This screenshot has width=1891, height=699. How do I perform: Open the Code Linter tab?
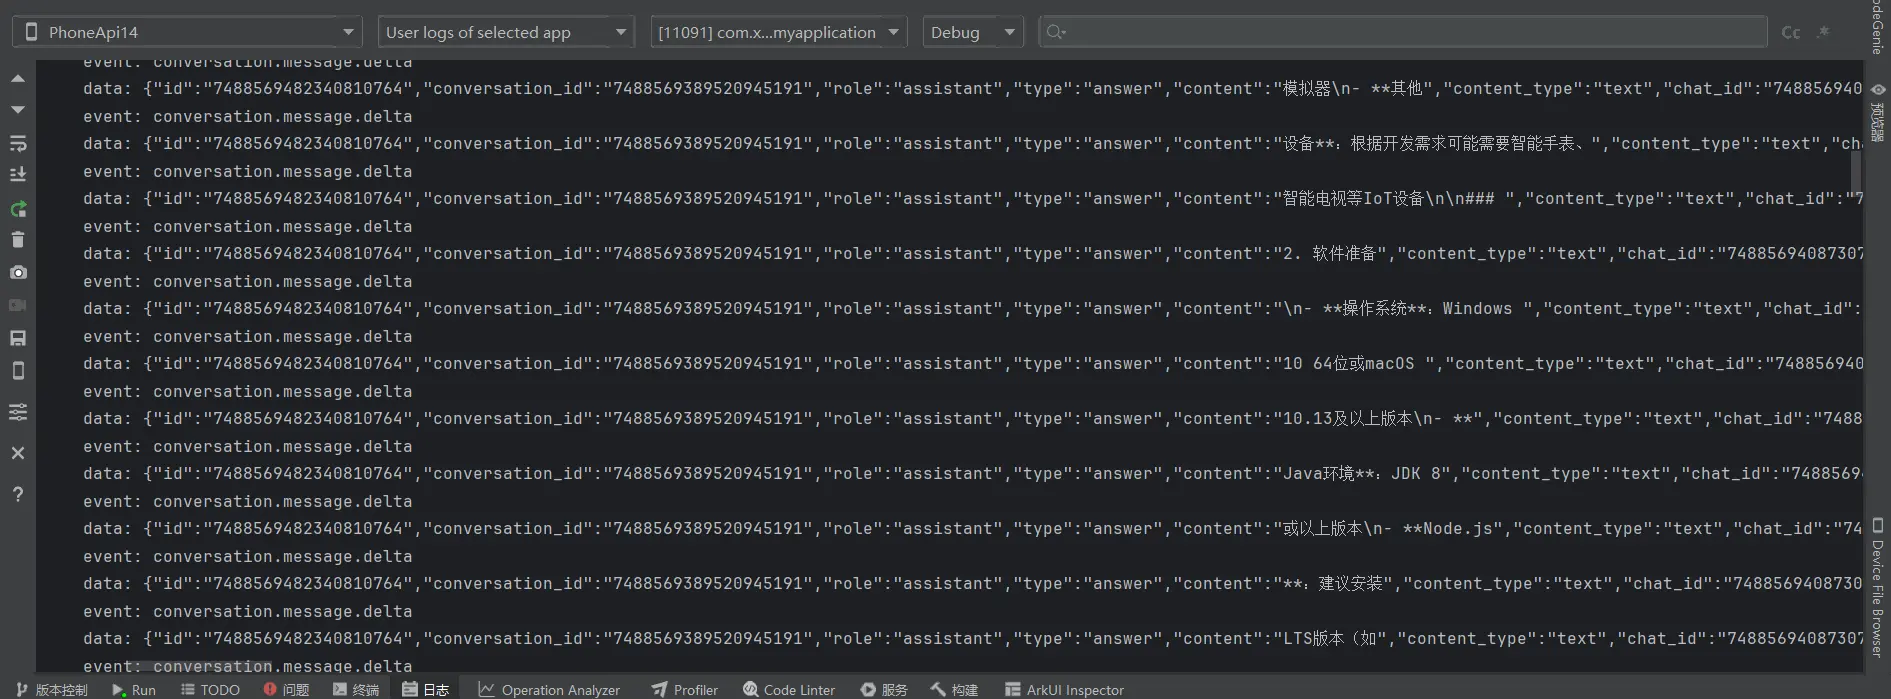pyautogui.click(x=789, y=689)
